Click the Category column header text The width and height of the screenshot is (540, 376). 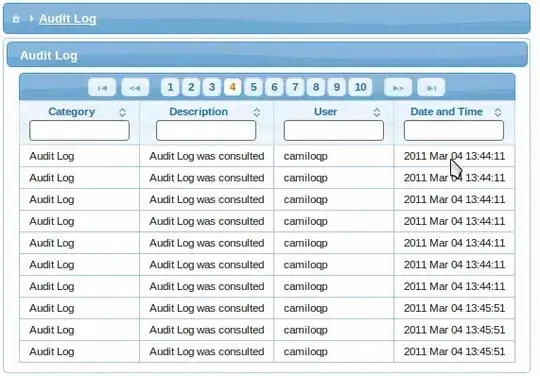(72, 112)
